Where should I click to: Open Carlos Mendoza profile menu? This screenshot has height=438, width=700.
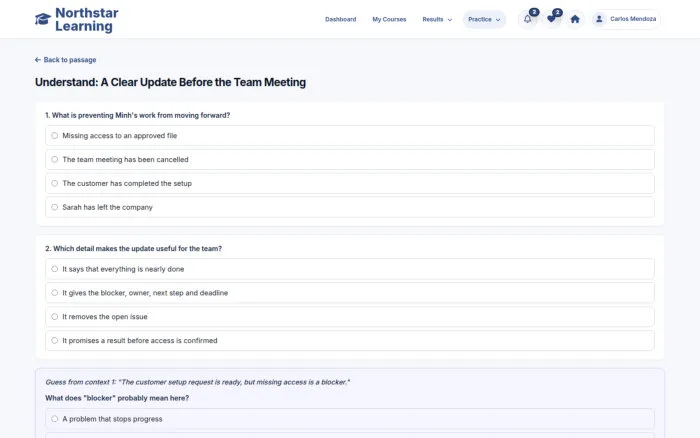[x=626, y=19]
